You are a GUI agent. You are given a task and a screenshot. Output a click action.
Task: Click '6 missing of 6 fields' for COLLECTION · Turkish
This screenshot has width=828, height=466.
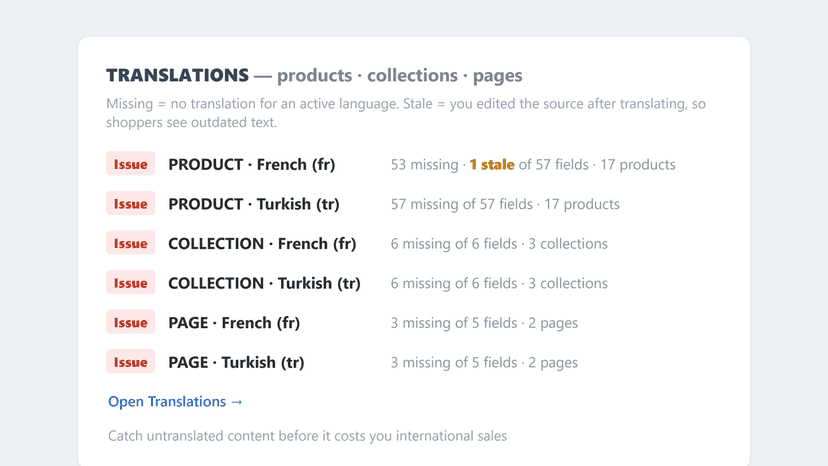(454, 283)
